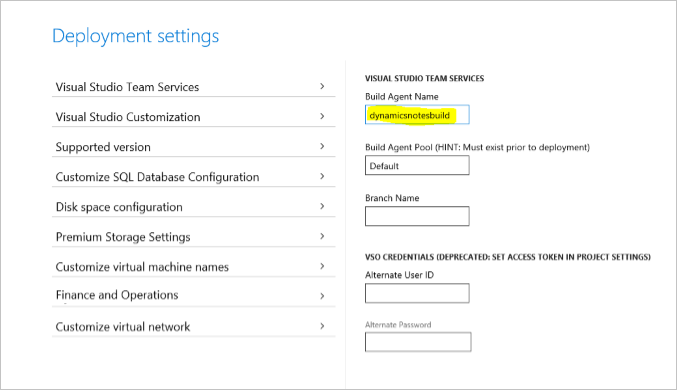Open Premium Storage Settings entry
This screenshot has width=677, height=390.
click(193, 237)
